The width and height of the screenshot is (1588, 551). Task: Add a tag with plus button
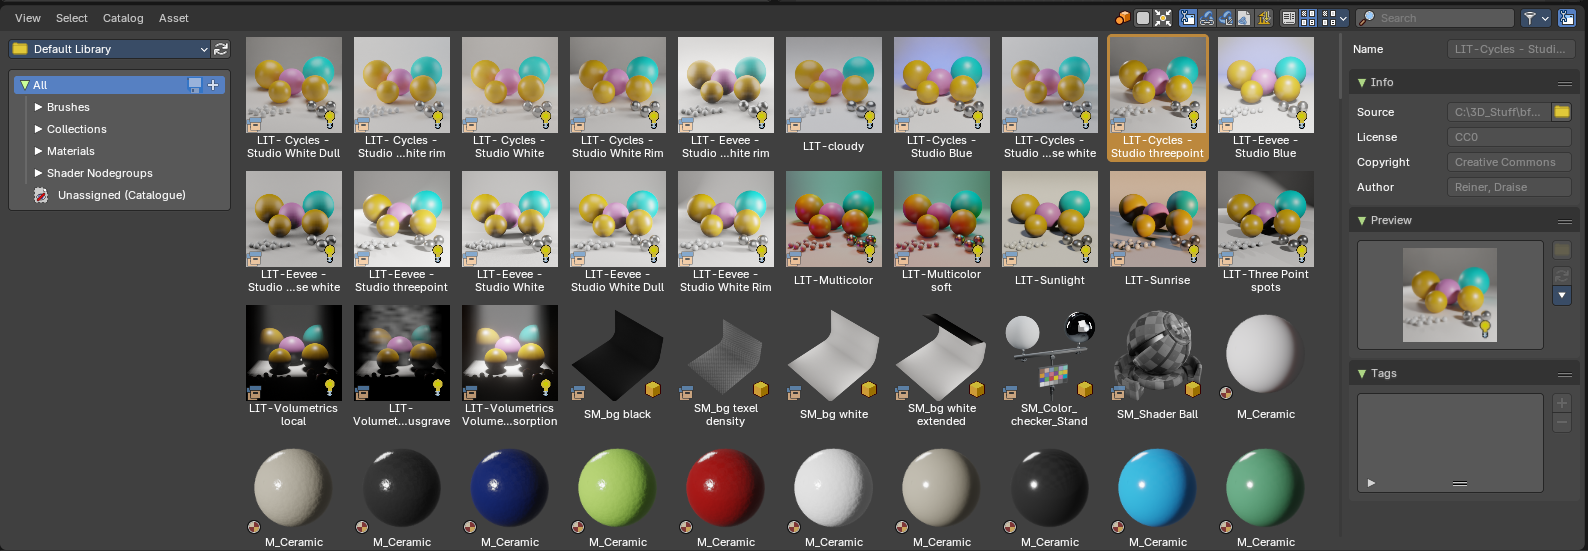pyautogui.click(x=1562, y=403)
